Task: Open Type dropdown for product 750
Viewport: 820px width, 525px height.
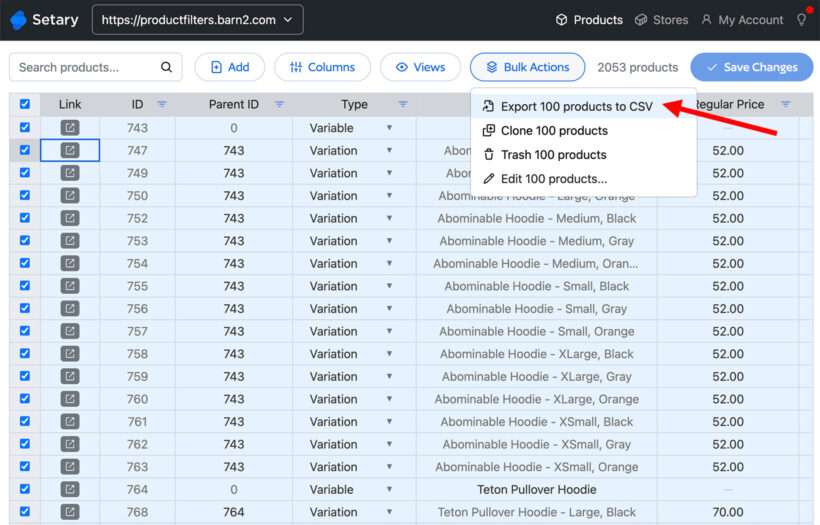Action: coord(389,196)
